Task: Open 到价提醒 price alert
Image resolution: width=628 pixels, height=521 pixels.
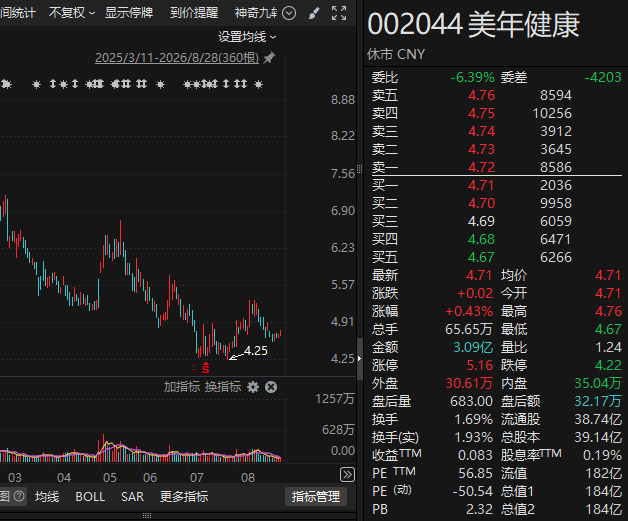Action: point(194,13)
